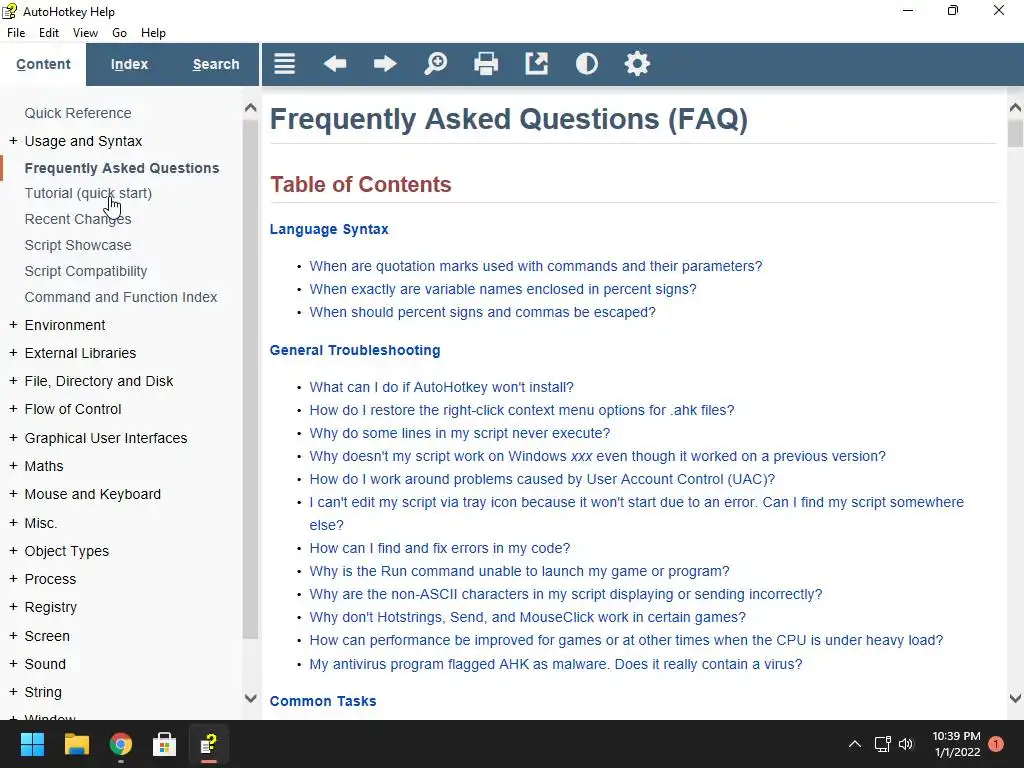Open page in browser via external-link icon
Viewport: 1024px width, 768px height.
[x=536, y=64]
